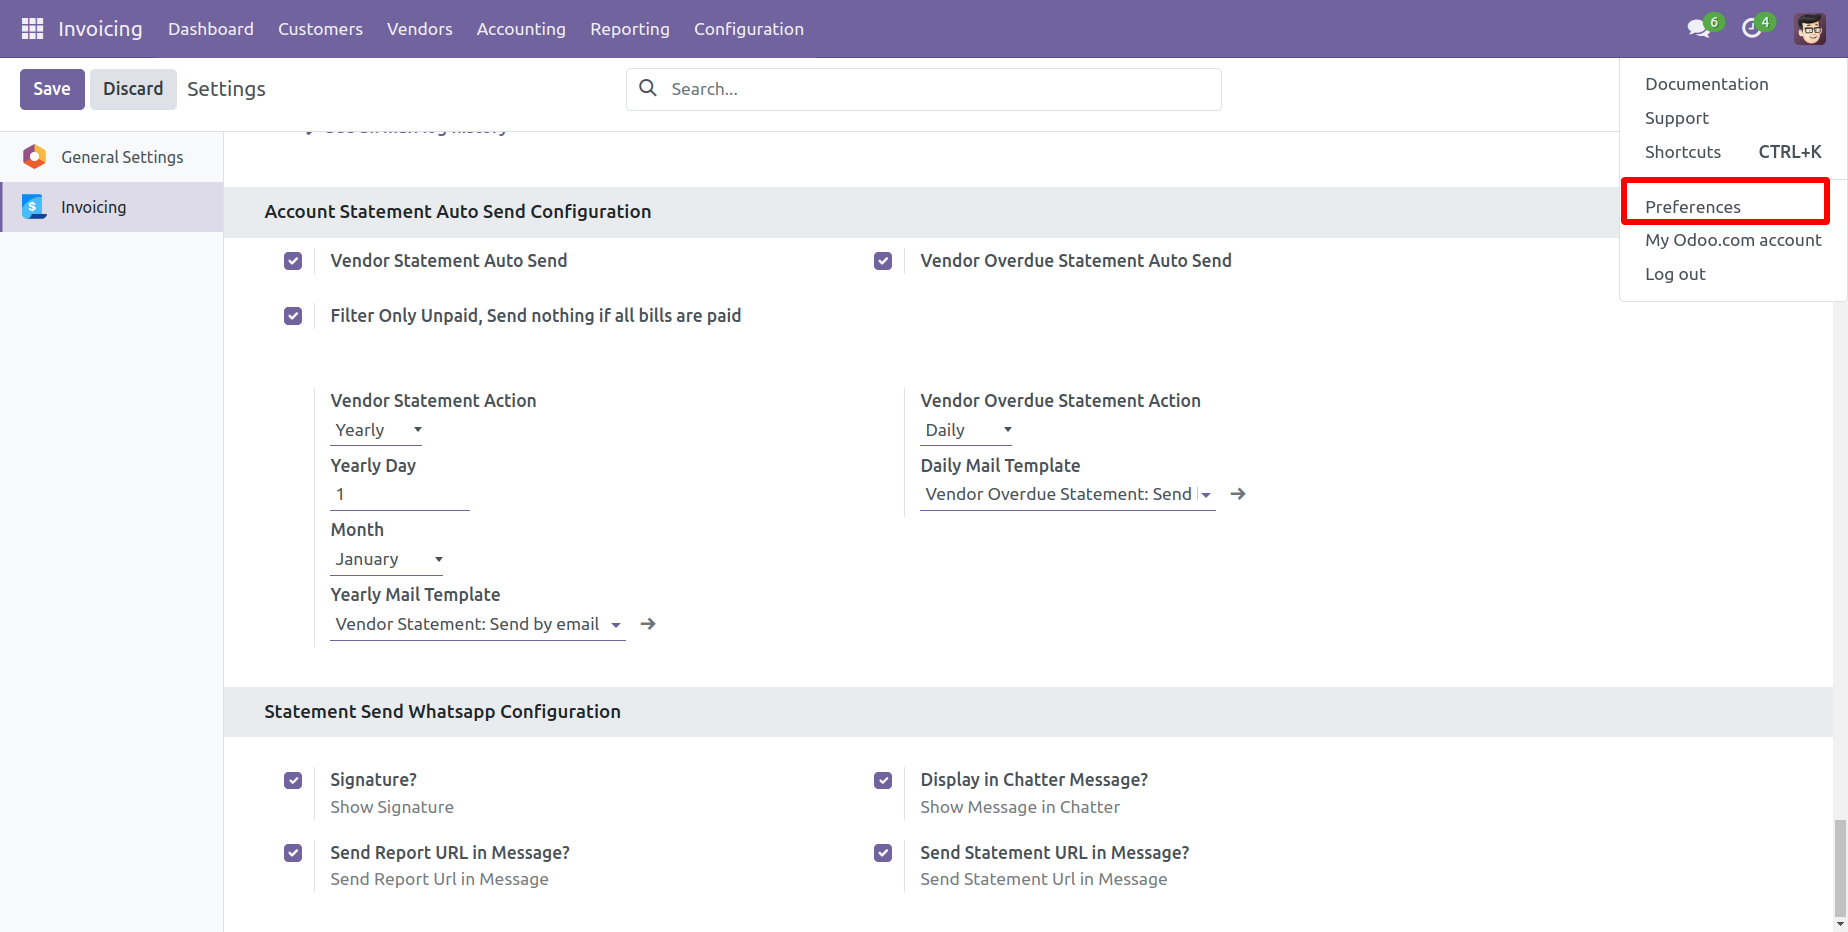Open the conversations chat icon
This screenshot has width=1848, height=932.
[x=1698, y=29]
